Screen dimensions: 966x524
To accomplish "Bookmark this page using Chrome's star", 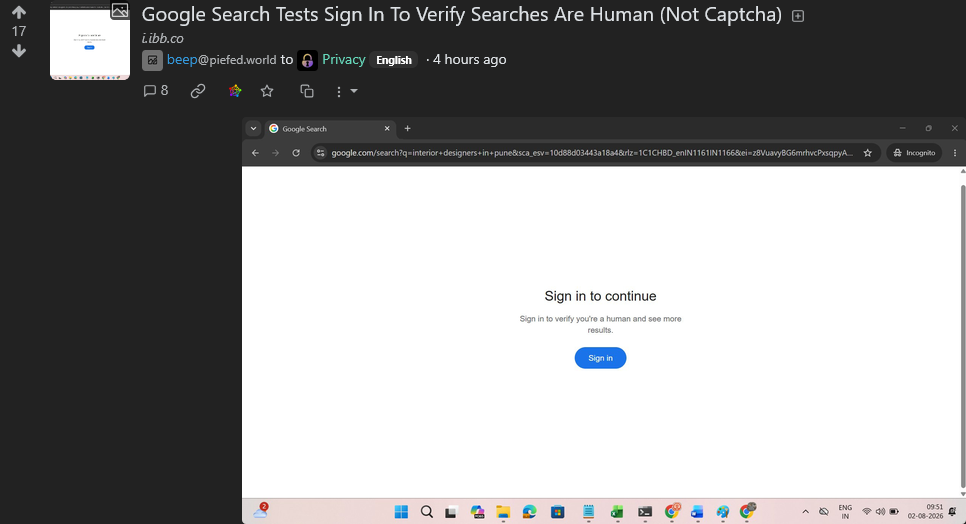I will [867, 153].
